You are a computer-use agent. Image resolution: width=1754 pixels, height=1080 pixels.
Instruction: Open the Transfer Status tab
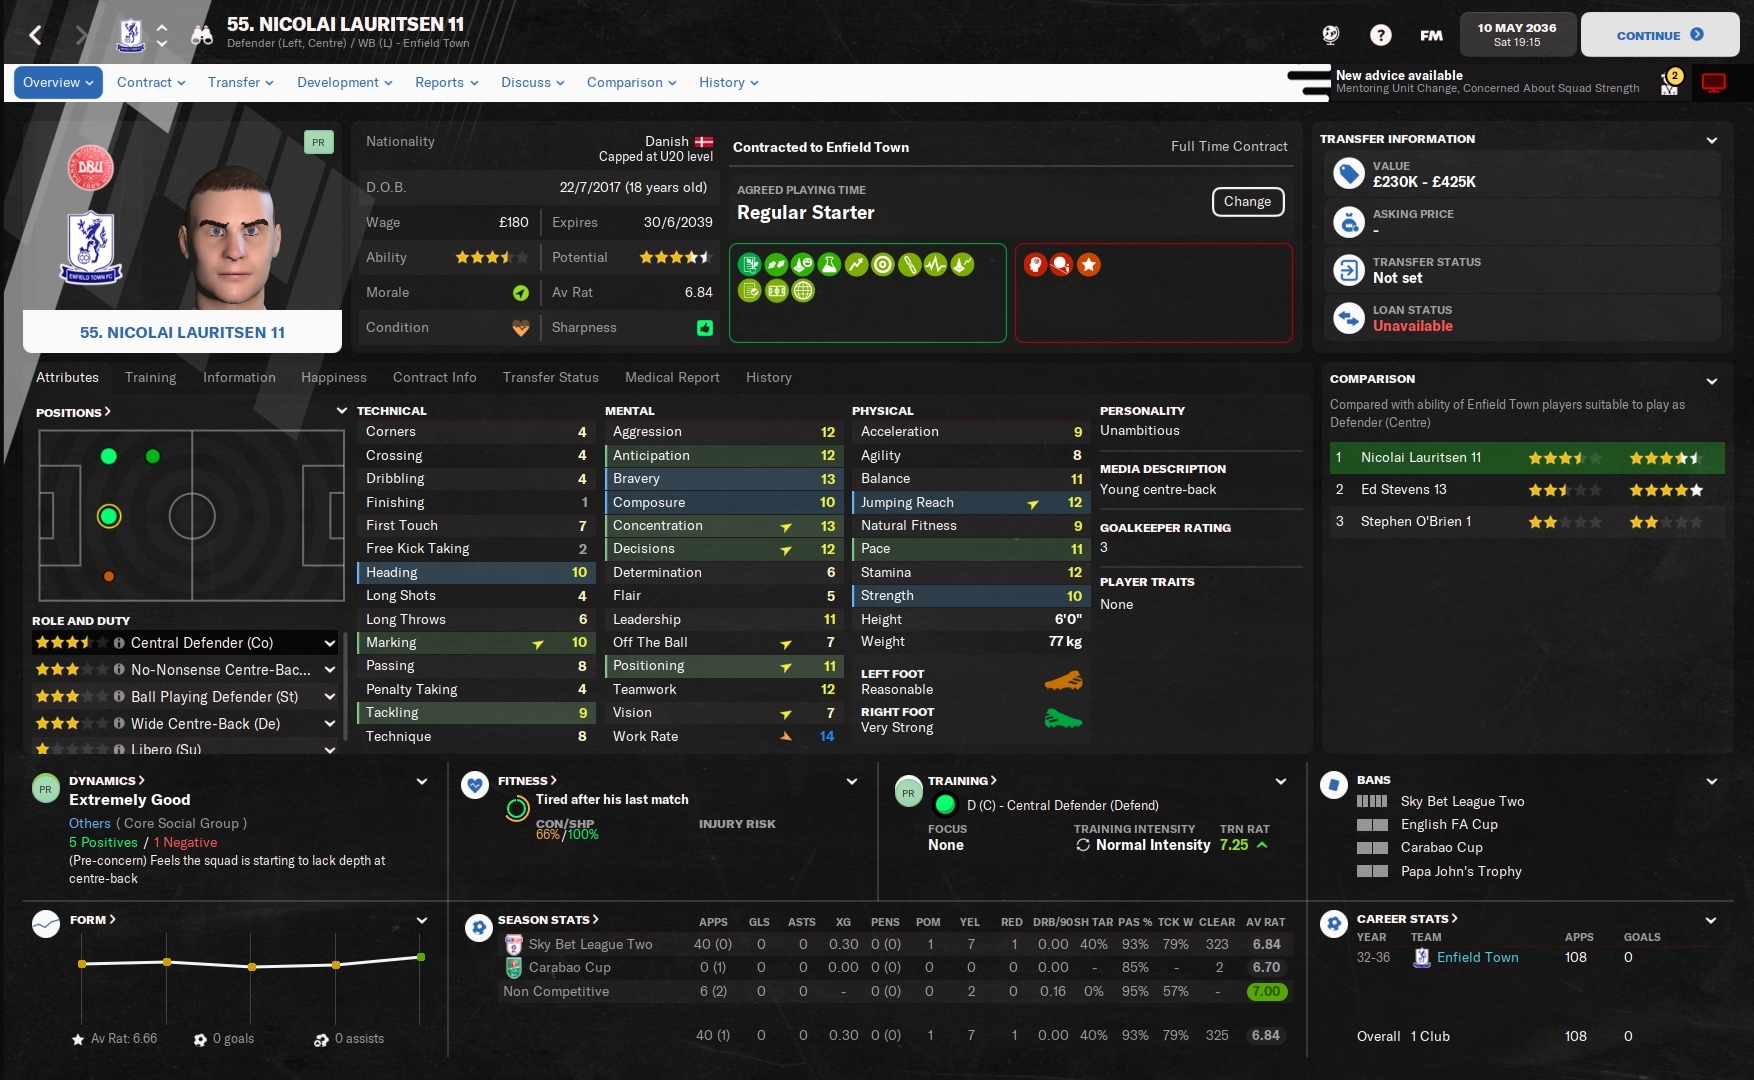[551, 378]
